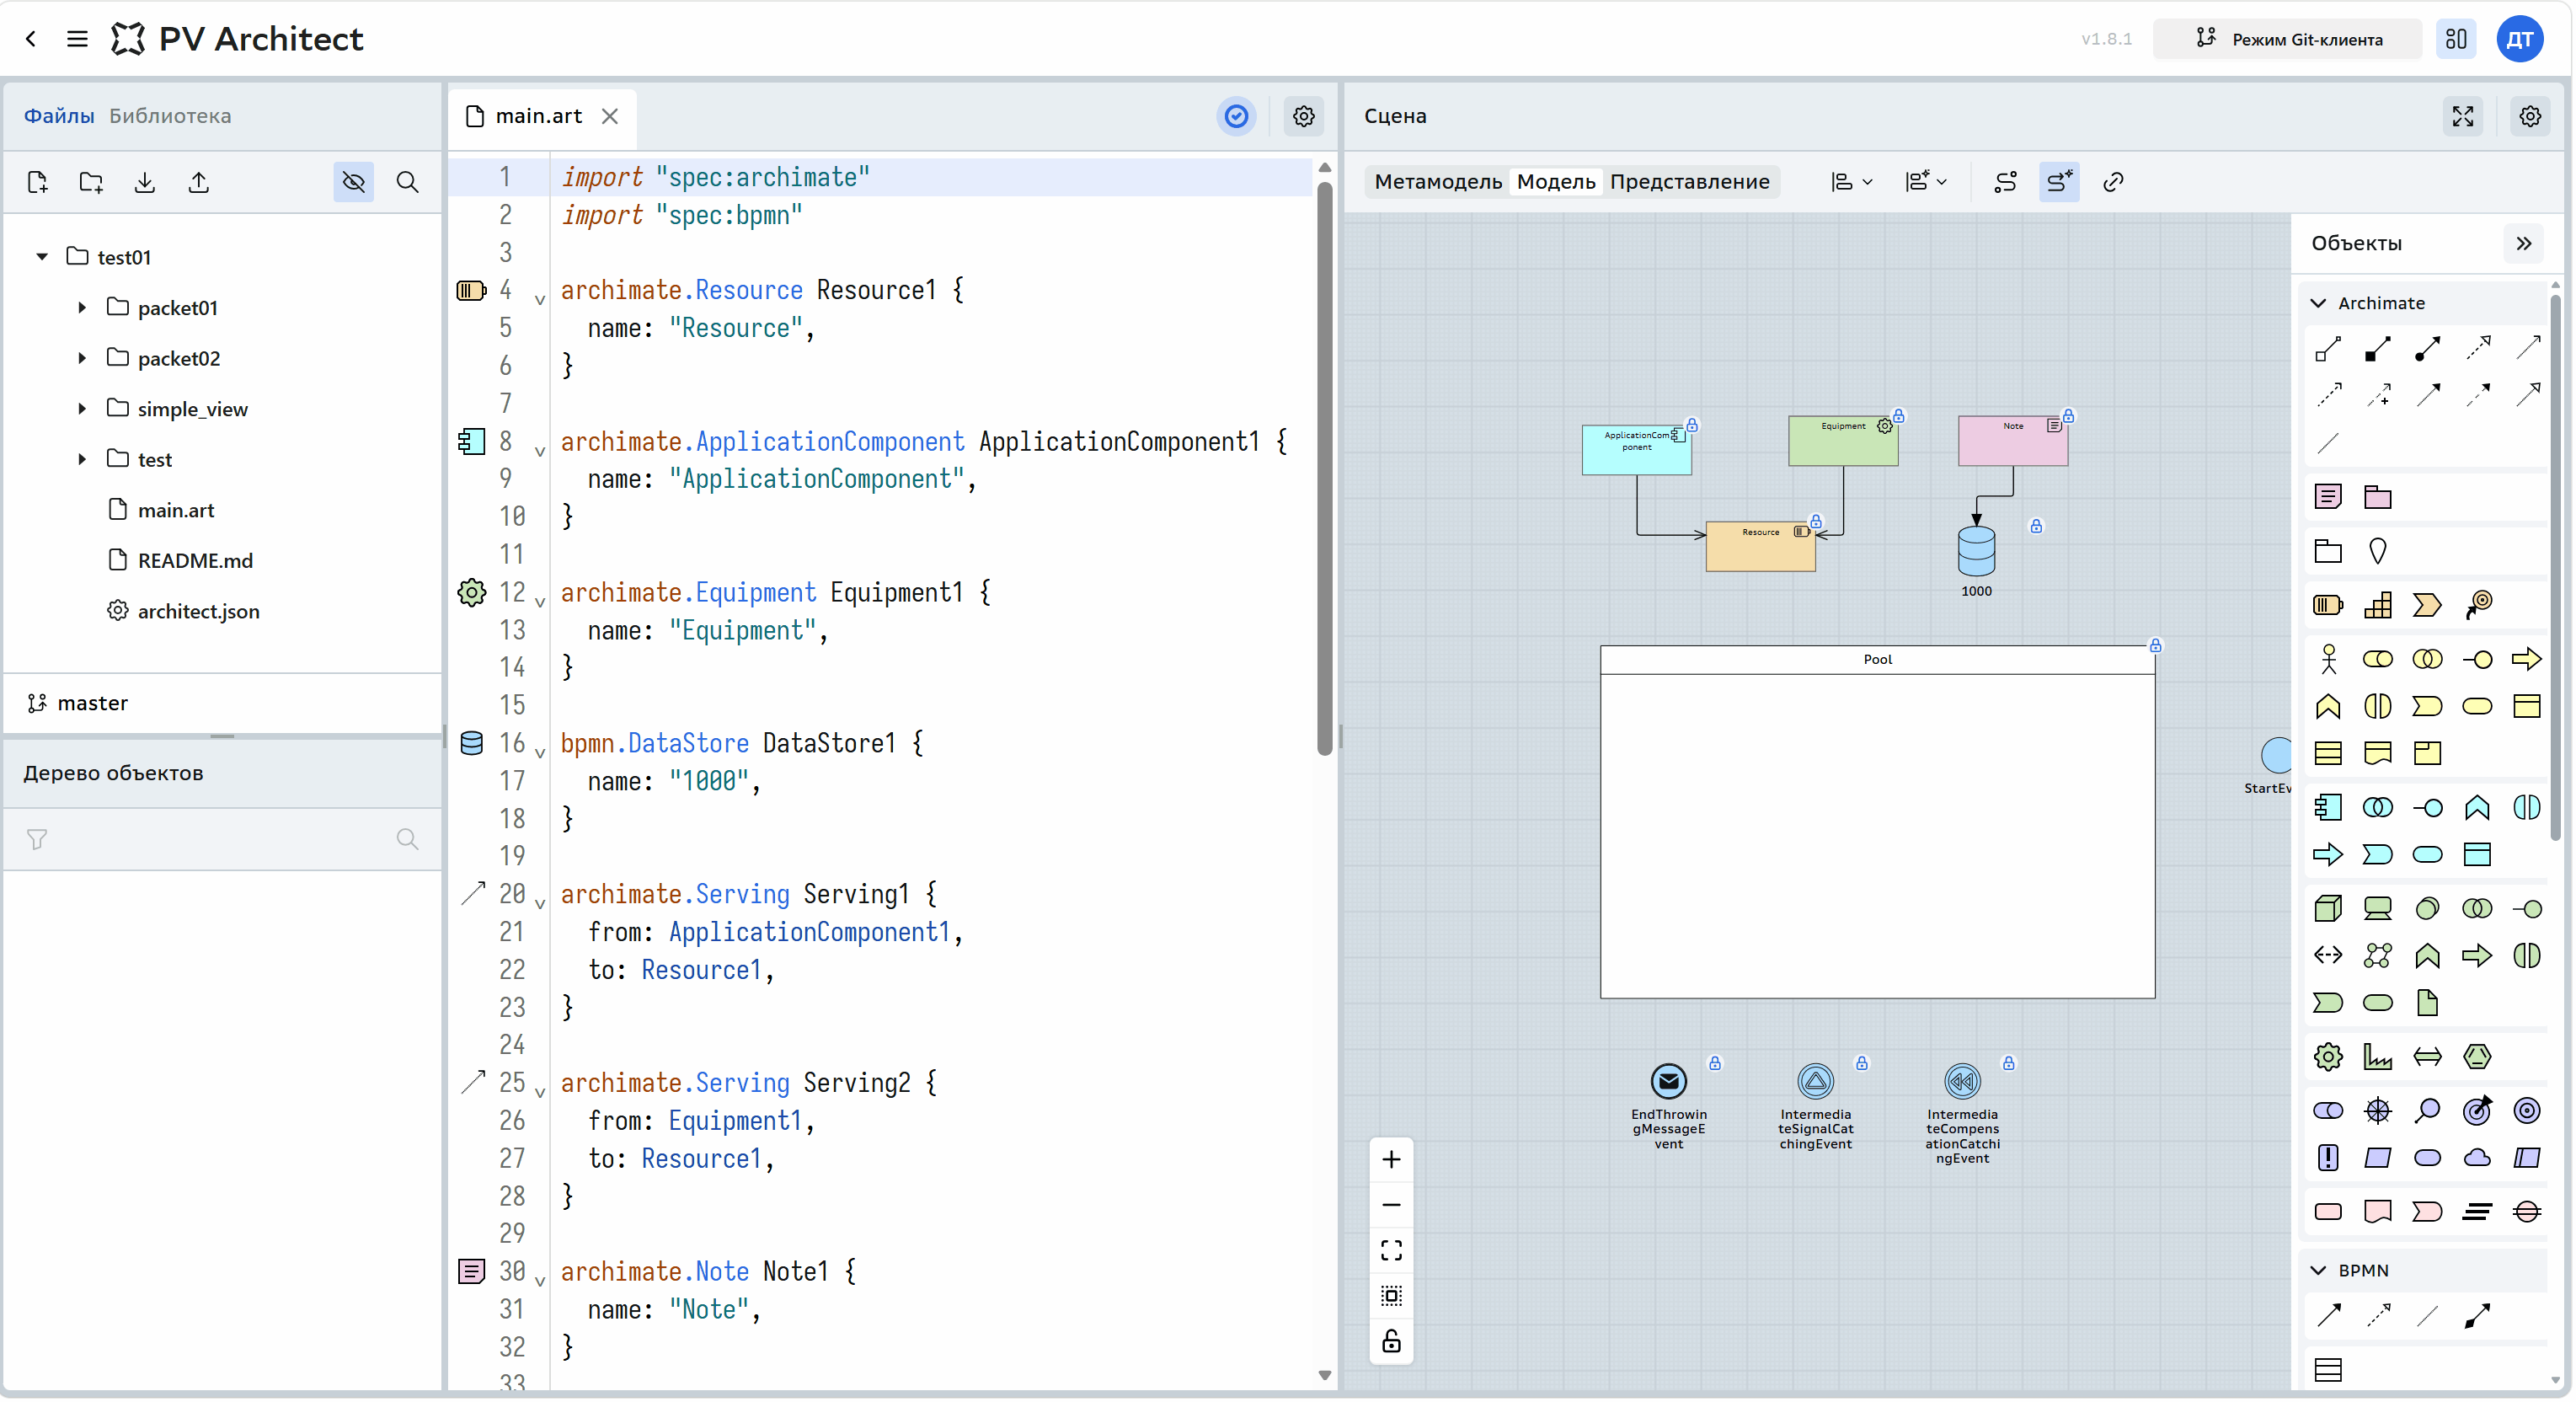
Task: Open the auto-layout dropdown with plus
Action: tap(1926, 182)
